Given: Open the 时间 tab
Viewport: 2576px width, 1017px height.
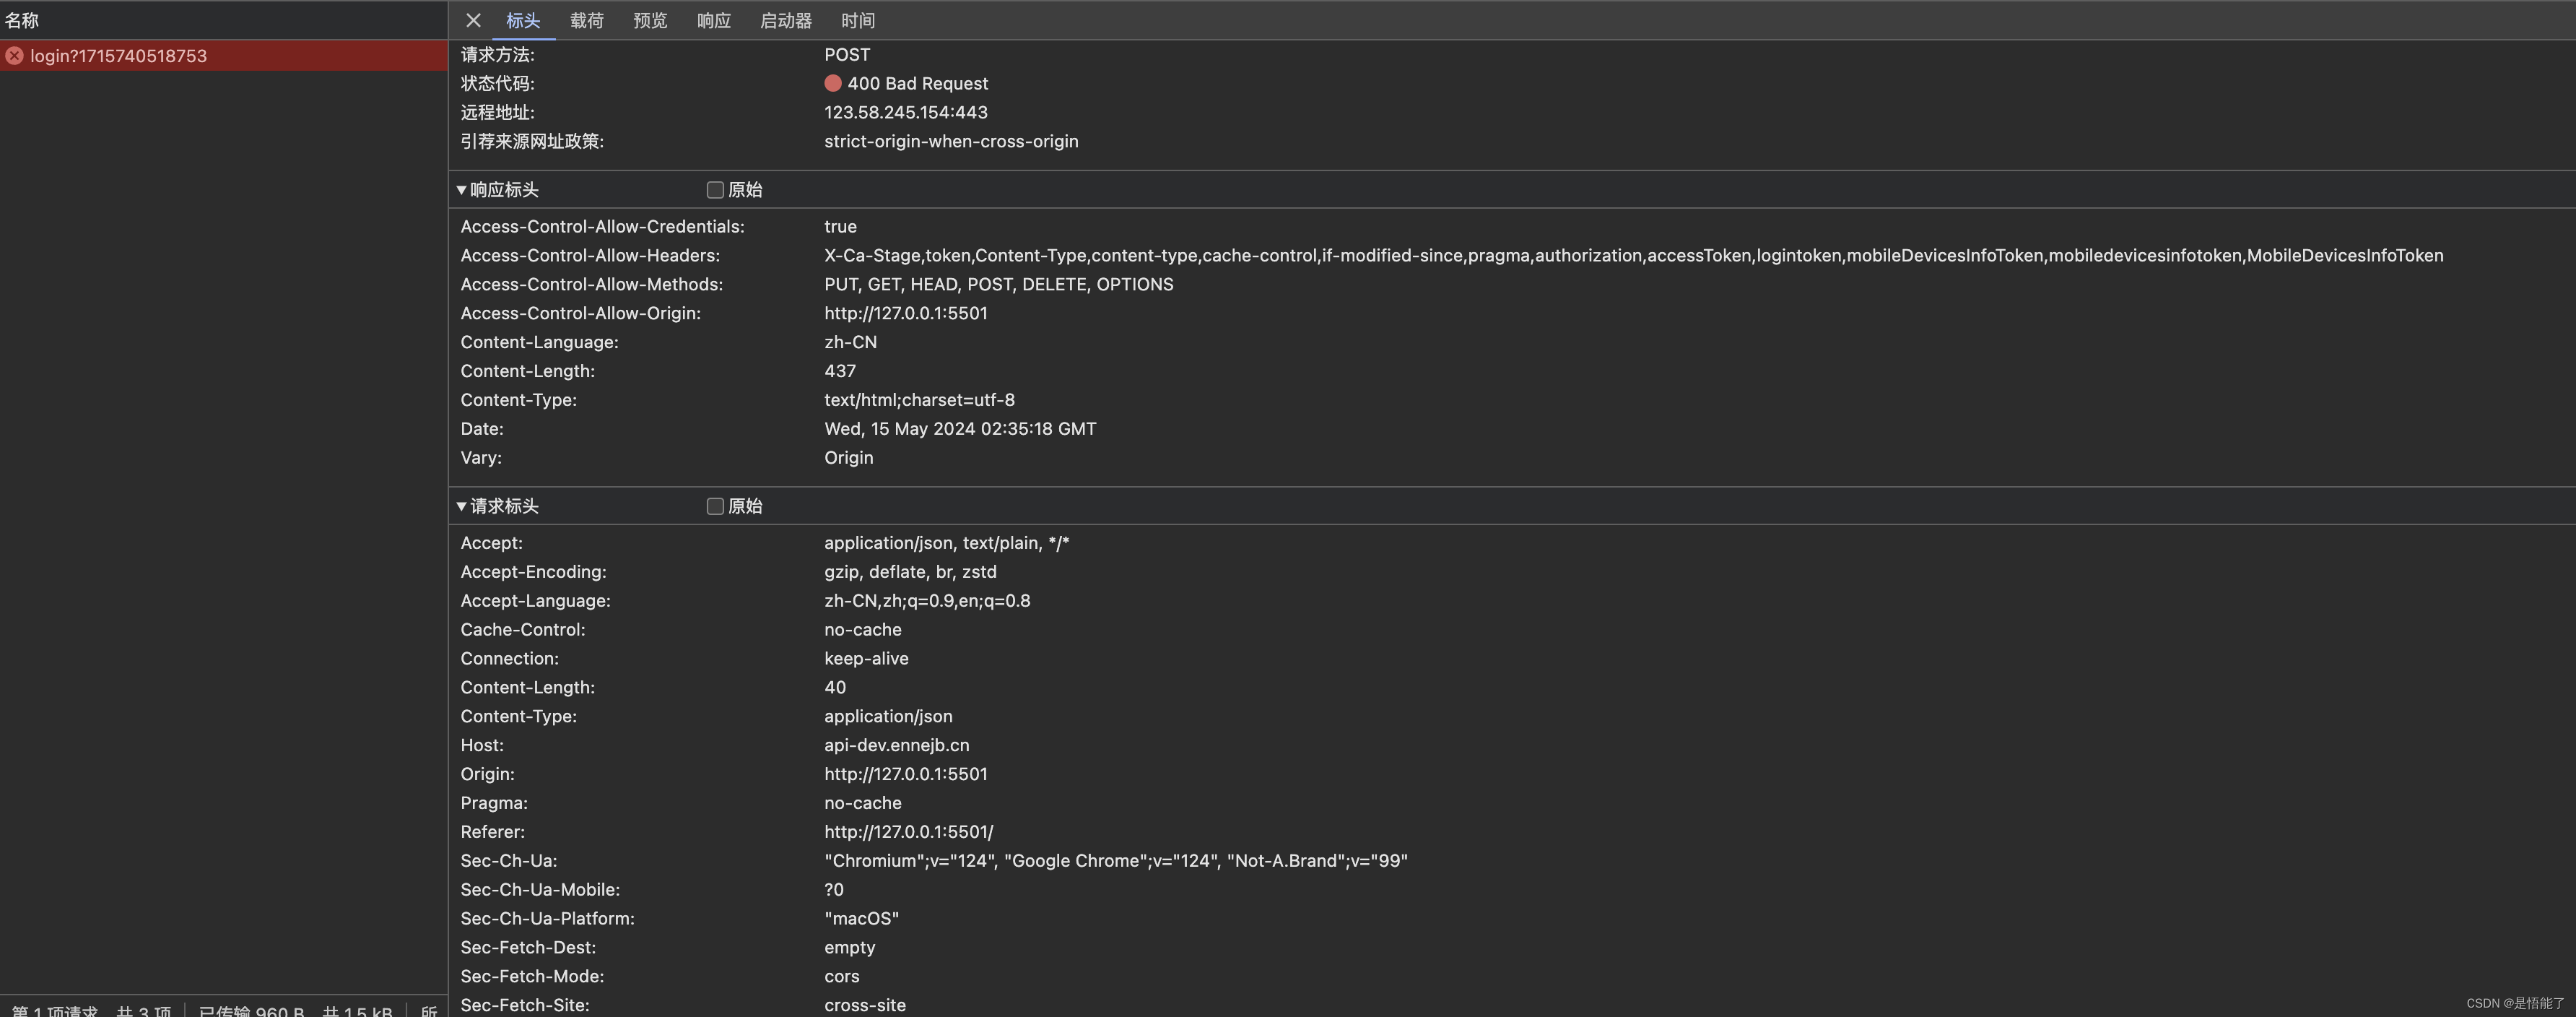Looking at the screenshot, I should 858,20.
